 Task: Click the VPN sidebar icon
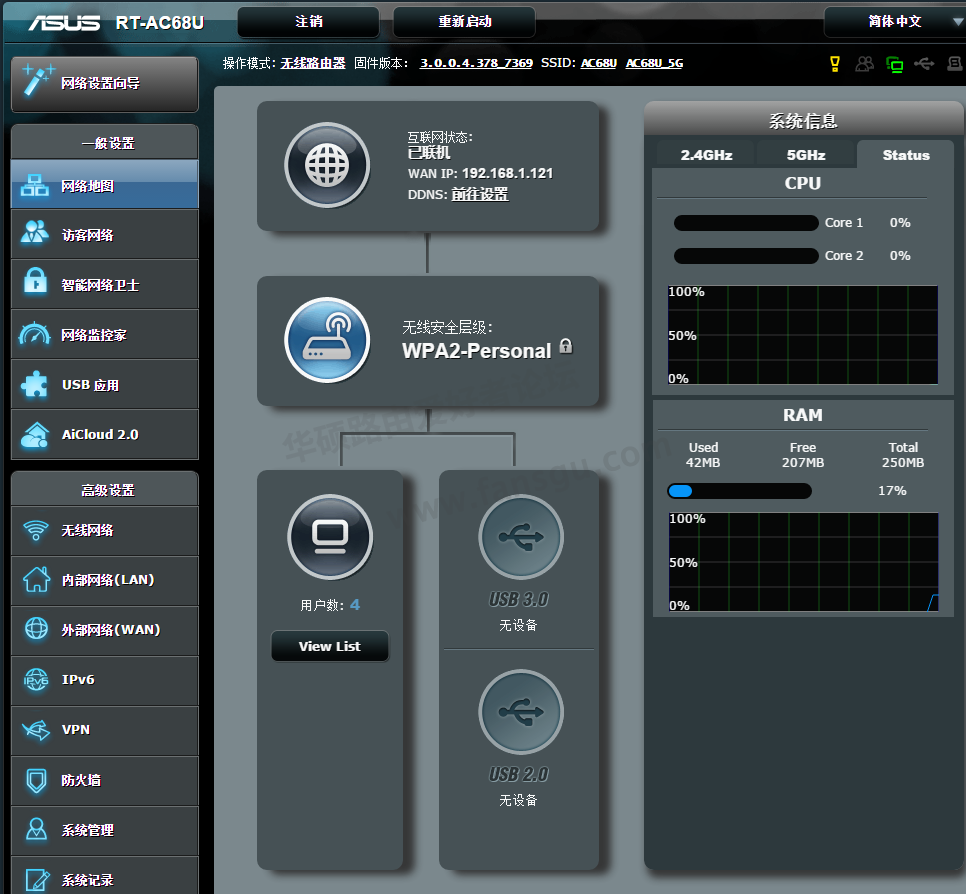tap(36, 729)
